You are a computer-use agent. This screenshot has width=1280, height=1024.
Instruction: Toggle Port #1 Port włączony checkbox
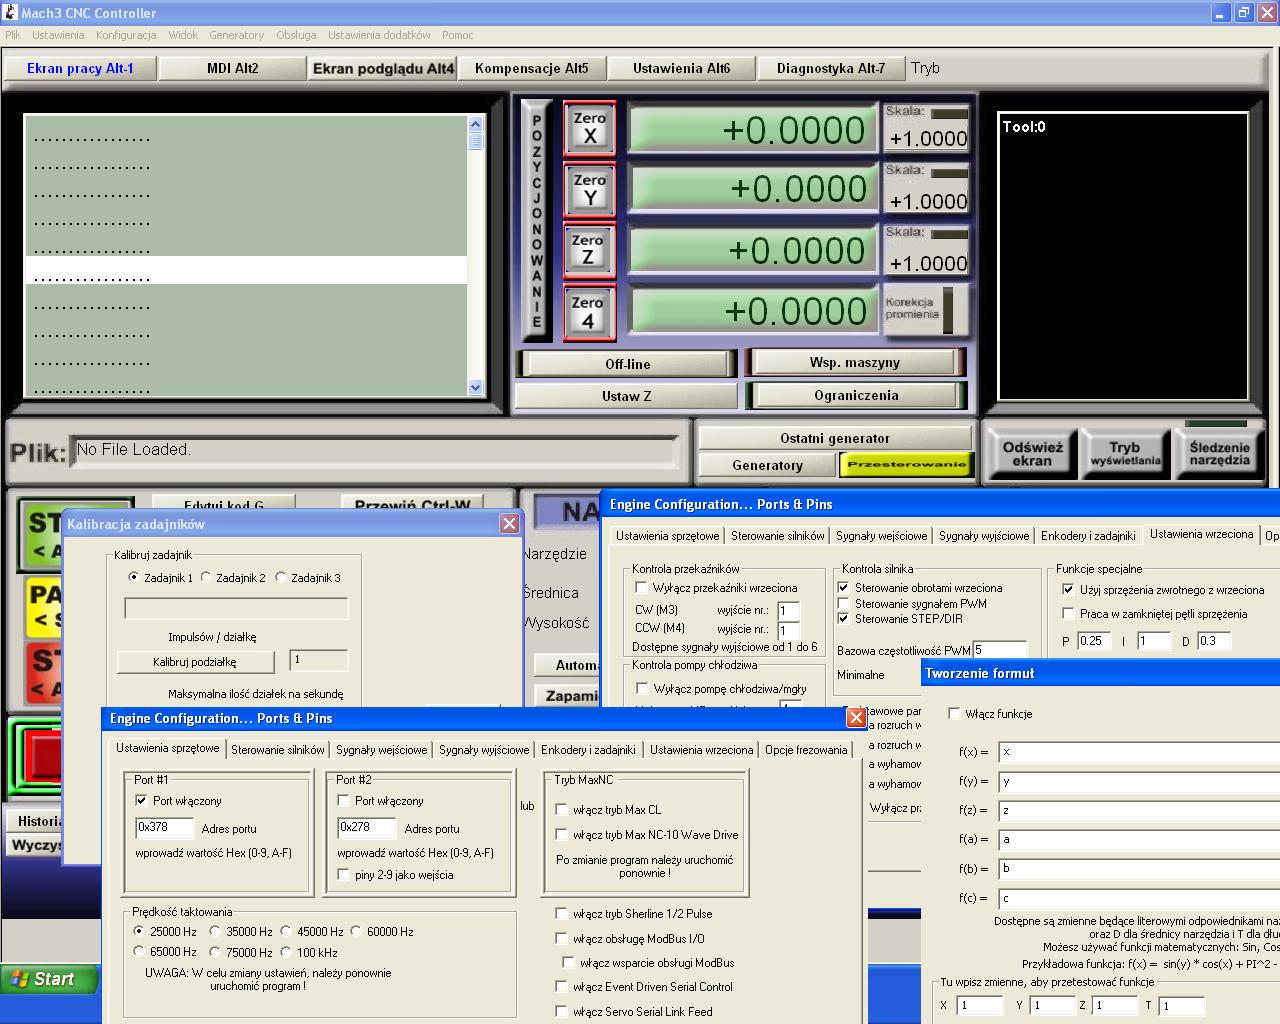(x=141, y=800)
